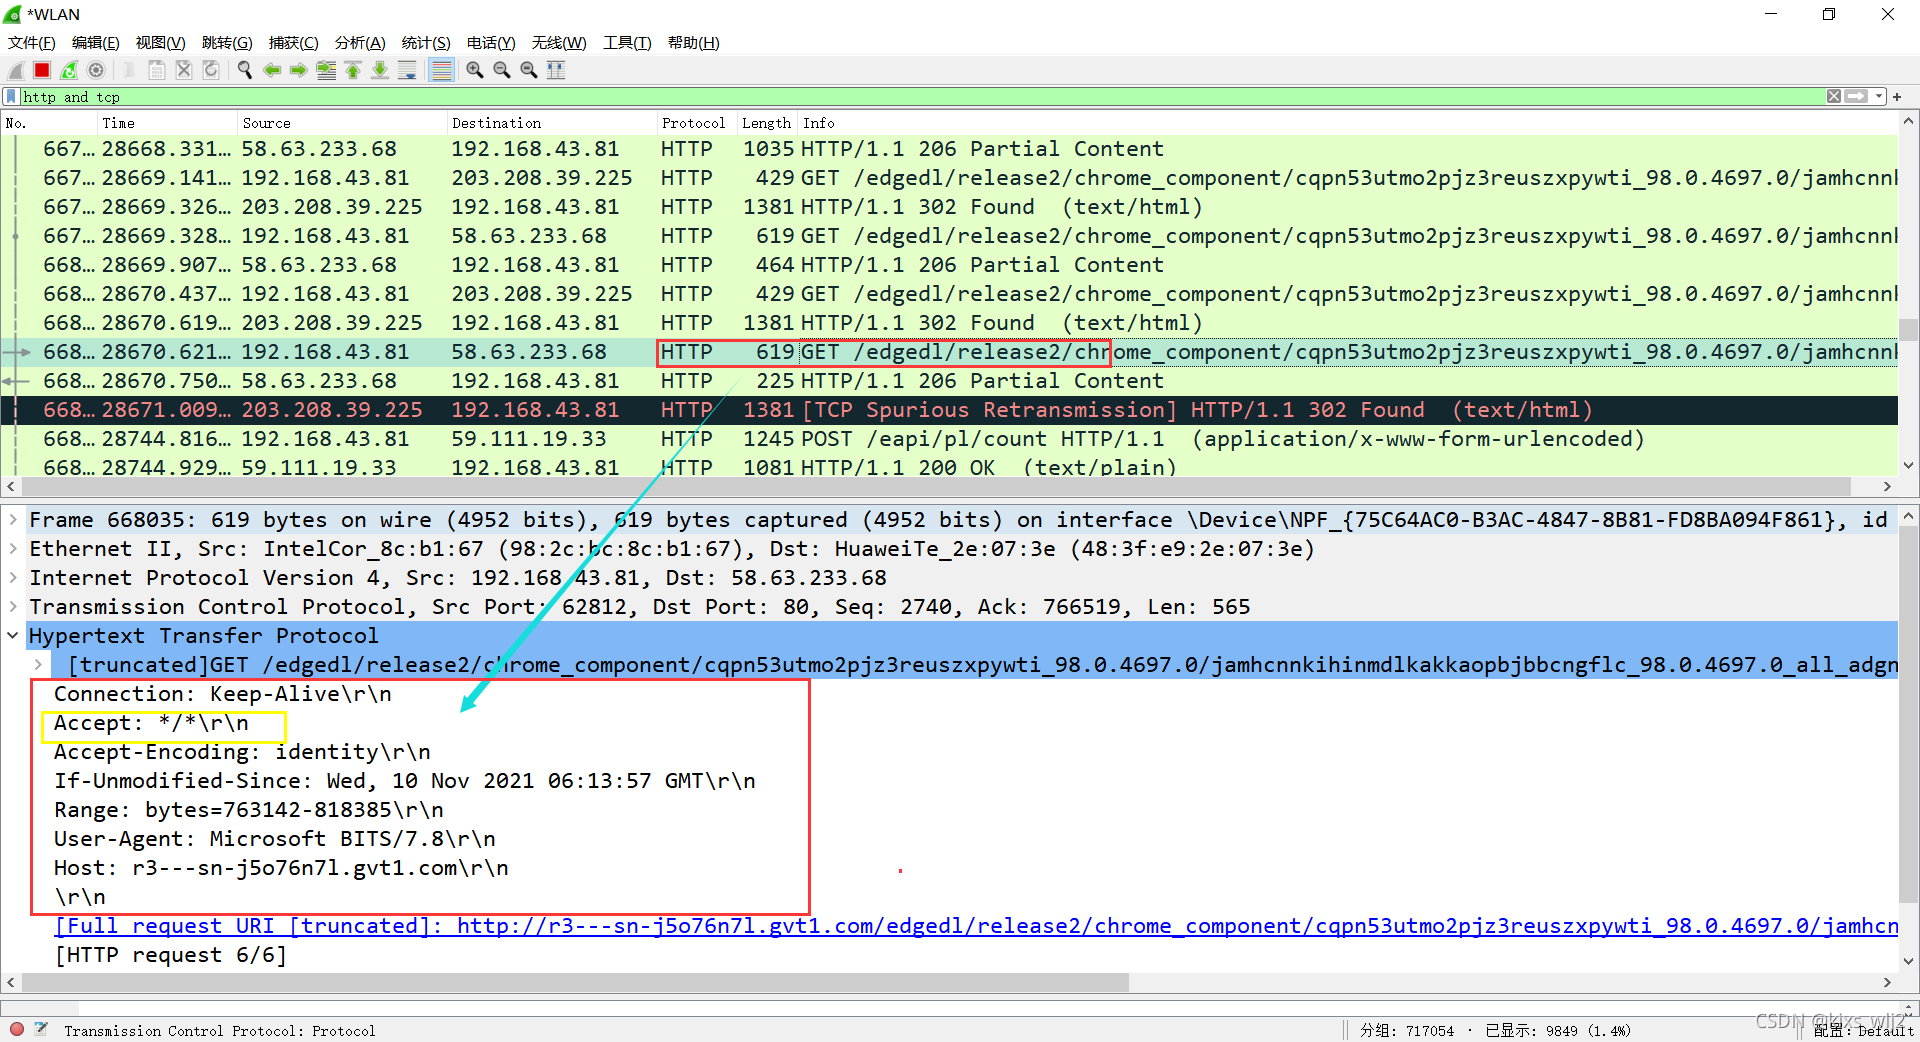Open the Full request URI link

pos(976,926)
